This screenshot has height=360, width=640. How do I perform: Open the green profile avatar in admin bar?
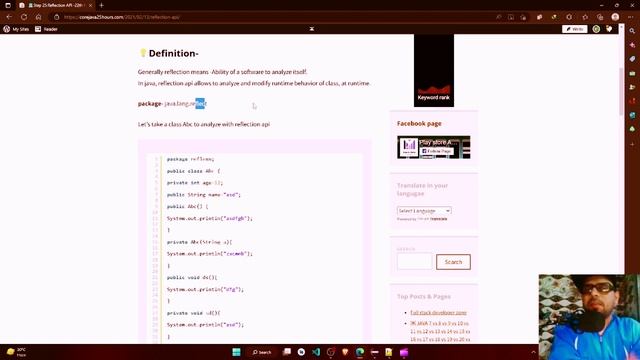pos(596,29)
